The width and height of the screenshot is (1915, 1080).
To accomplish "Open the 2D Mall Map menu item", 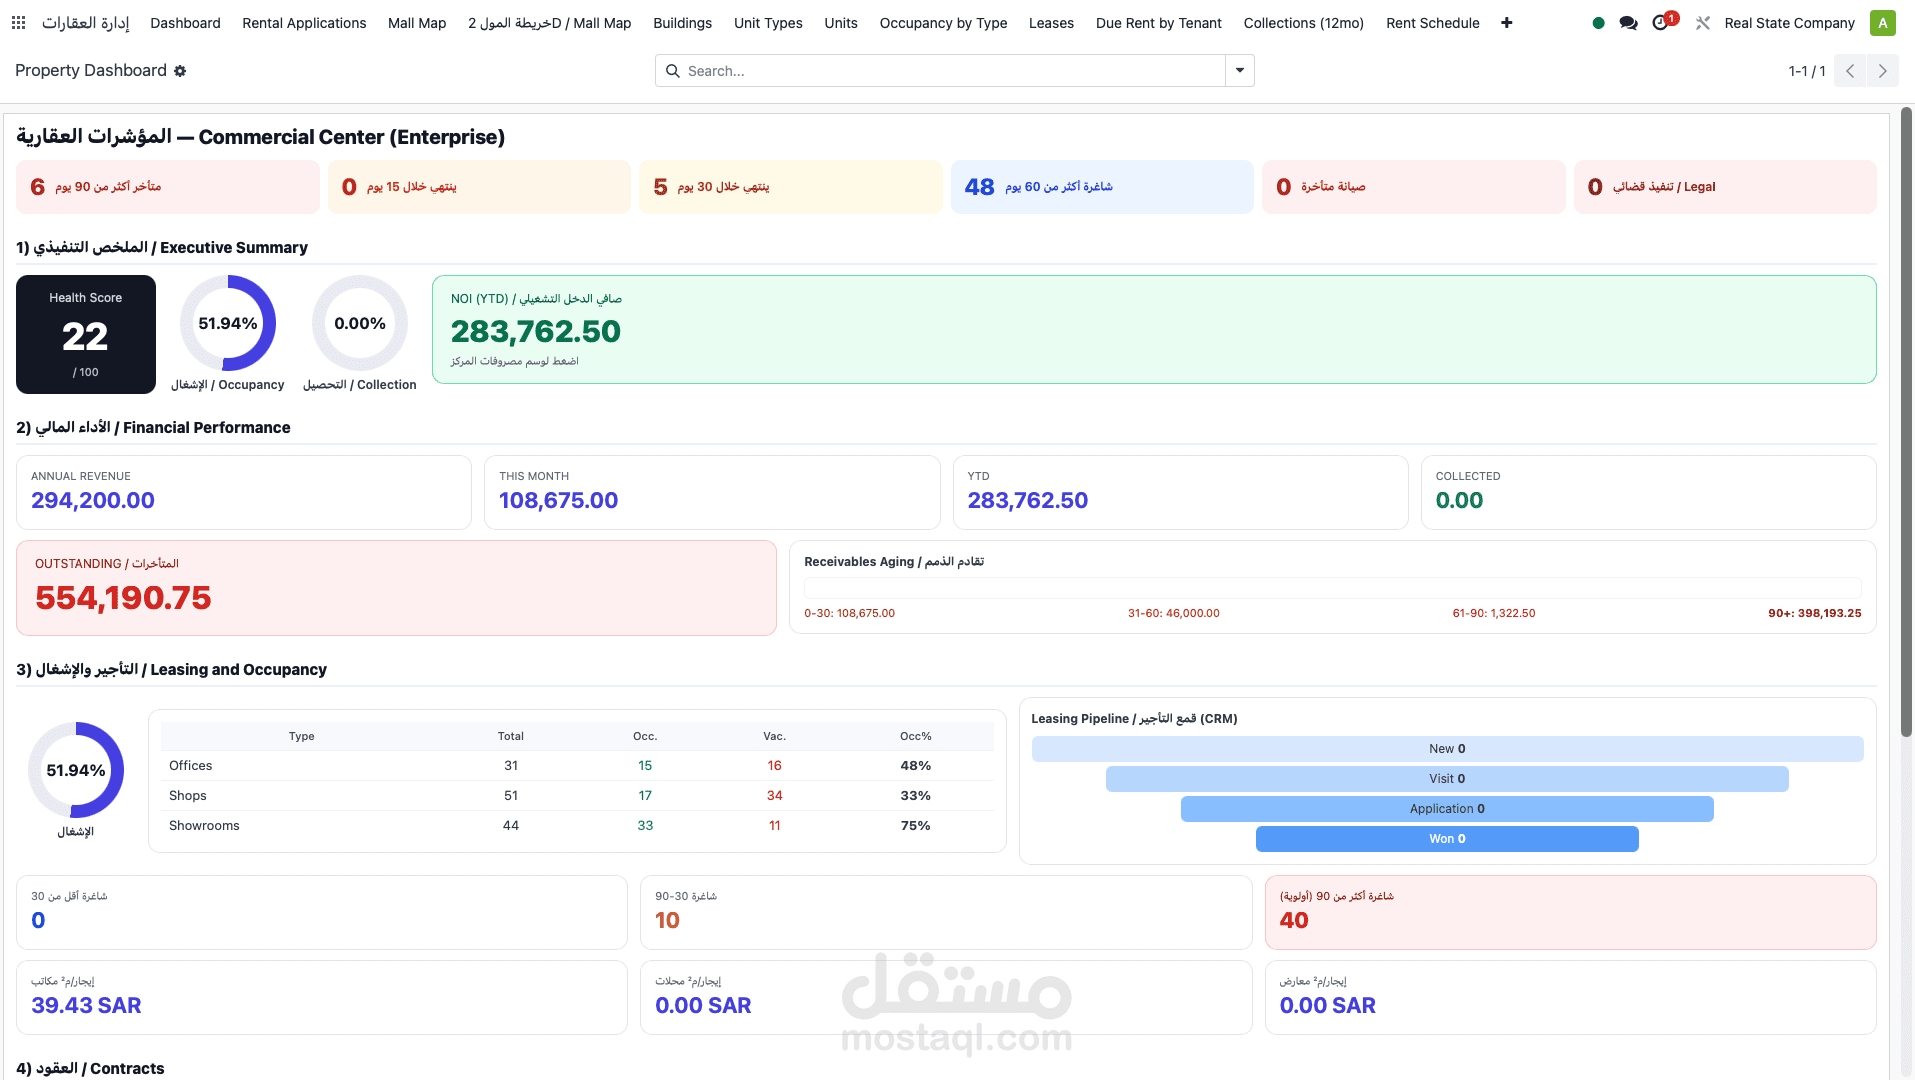I will pyautogui.click(x=550, y=22).
